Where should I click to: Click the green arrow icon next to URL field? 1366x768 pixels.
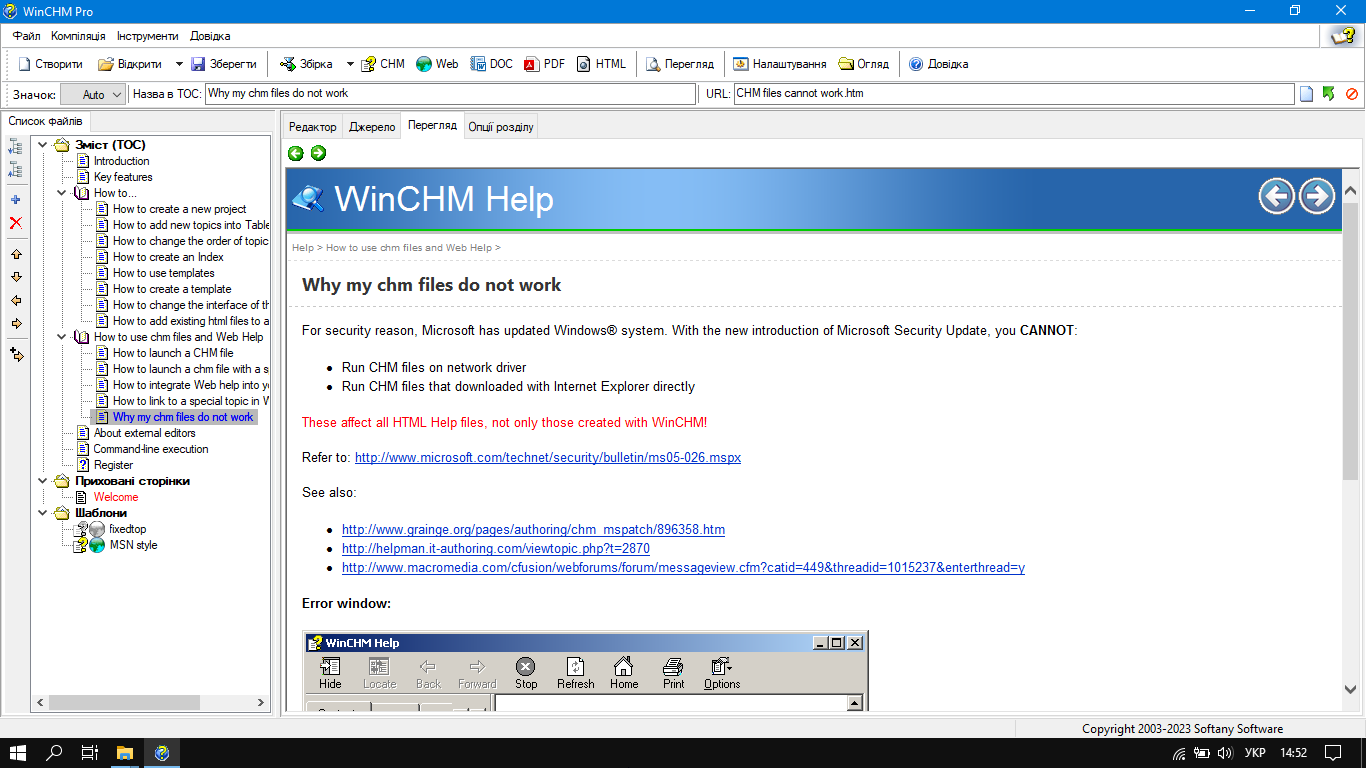pyautogui.click(x=1329, y=94)
